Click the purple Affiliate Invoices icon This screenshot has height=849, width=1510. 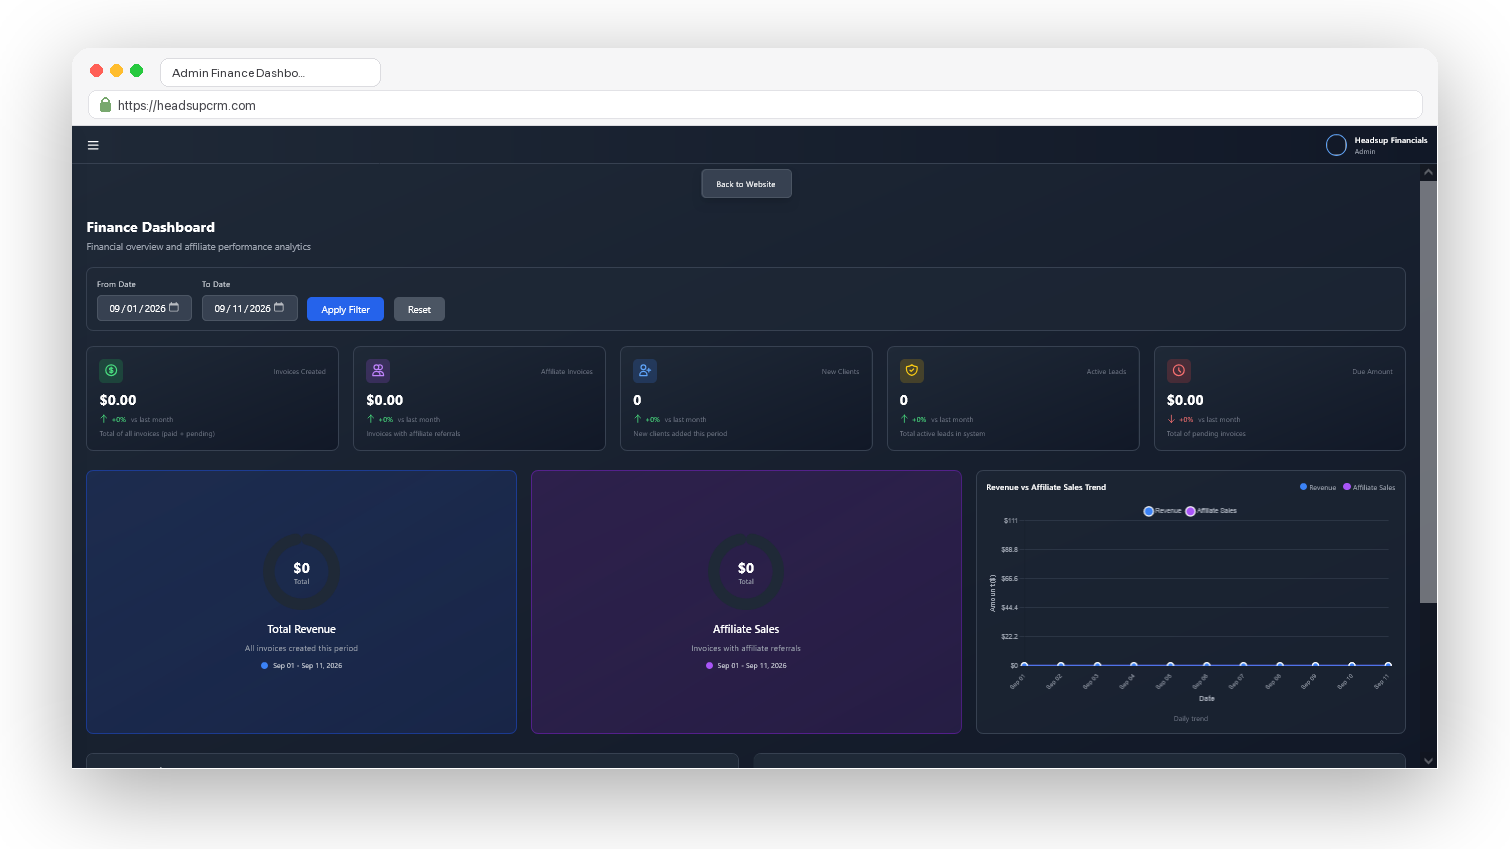point(378,370)
